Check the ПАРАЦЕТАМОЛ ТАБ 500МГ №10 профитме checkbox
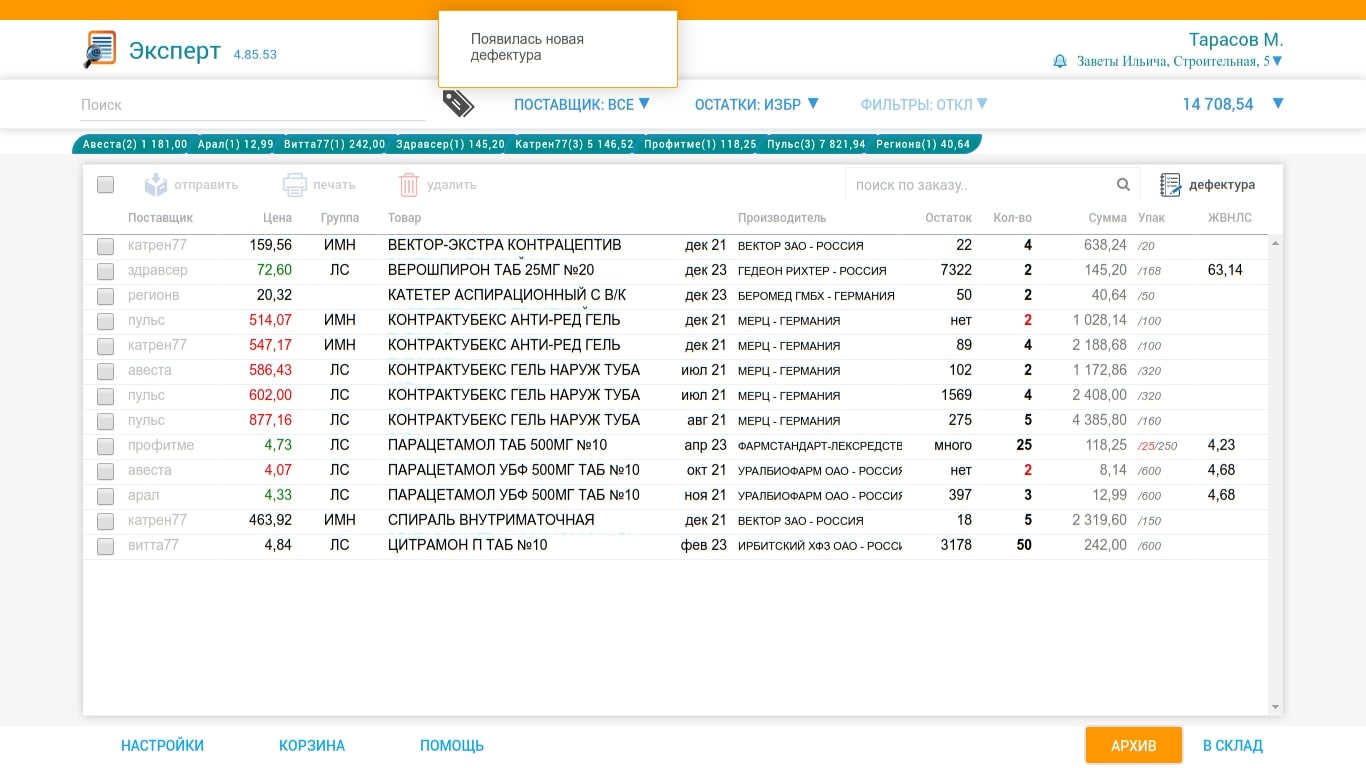The height and width of the screenshot is (768, 1366). coord(106,446)
